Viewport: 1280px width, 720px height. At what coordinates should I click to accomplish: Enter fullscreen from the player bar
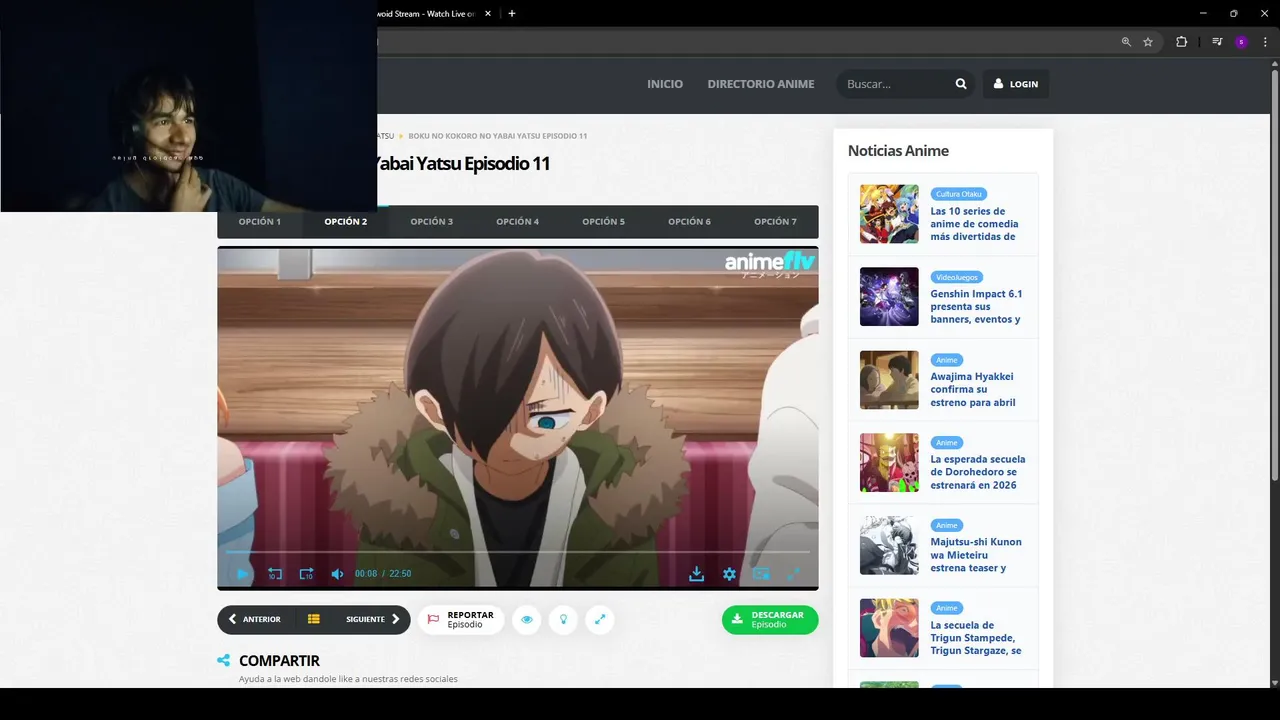tap(793, 574)
